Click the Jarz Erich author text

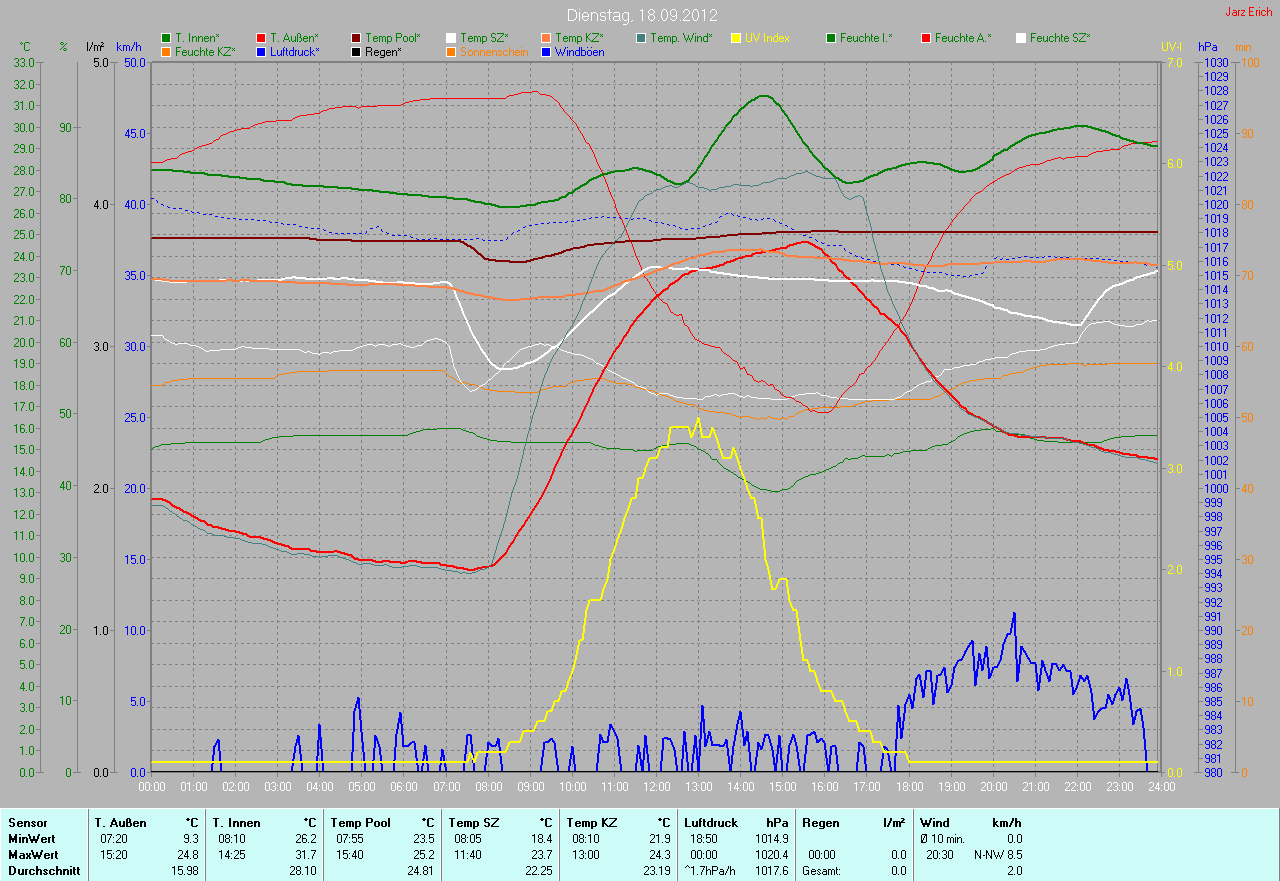click(1249, 12)
